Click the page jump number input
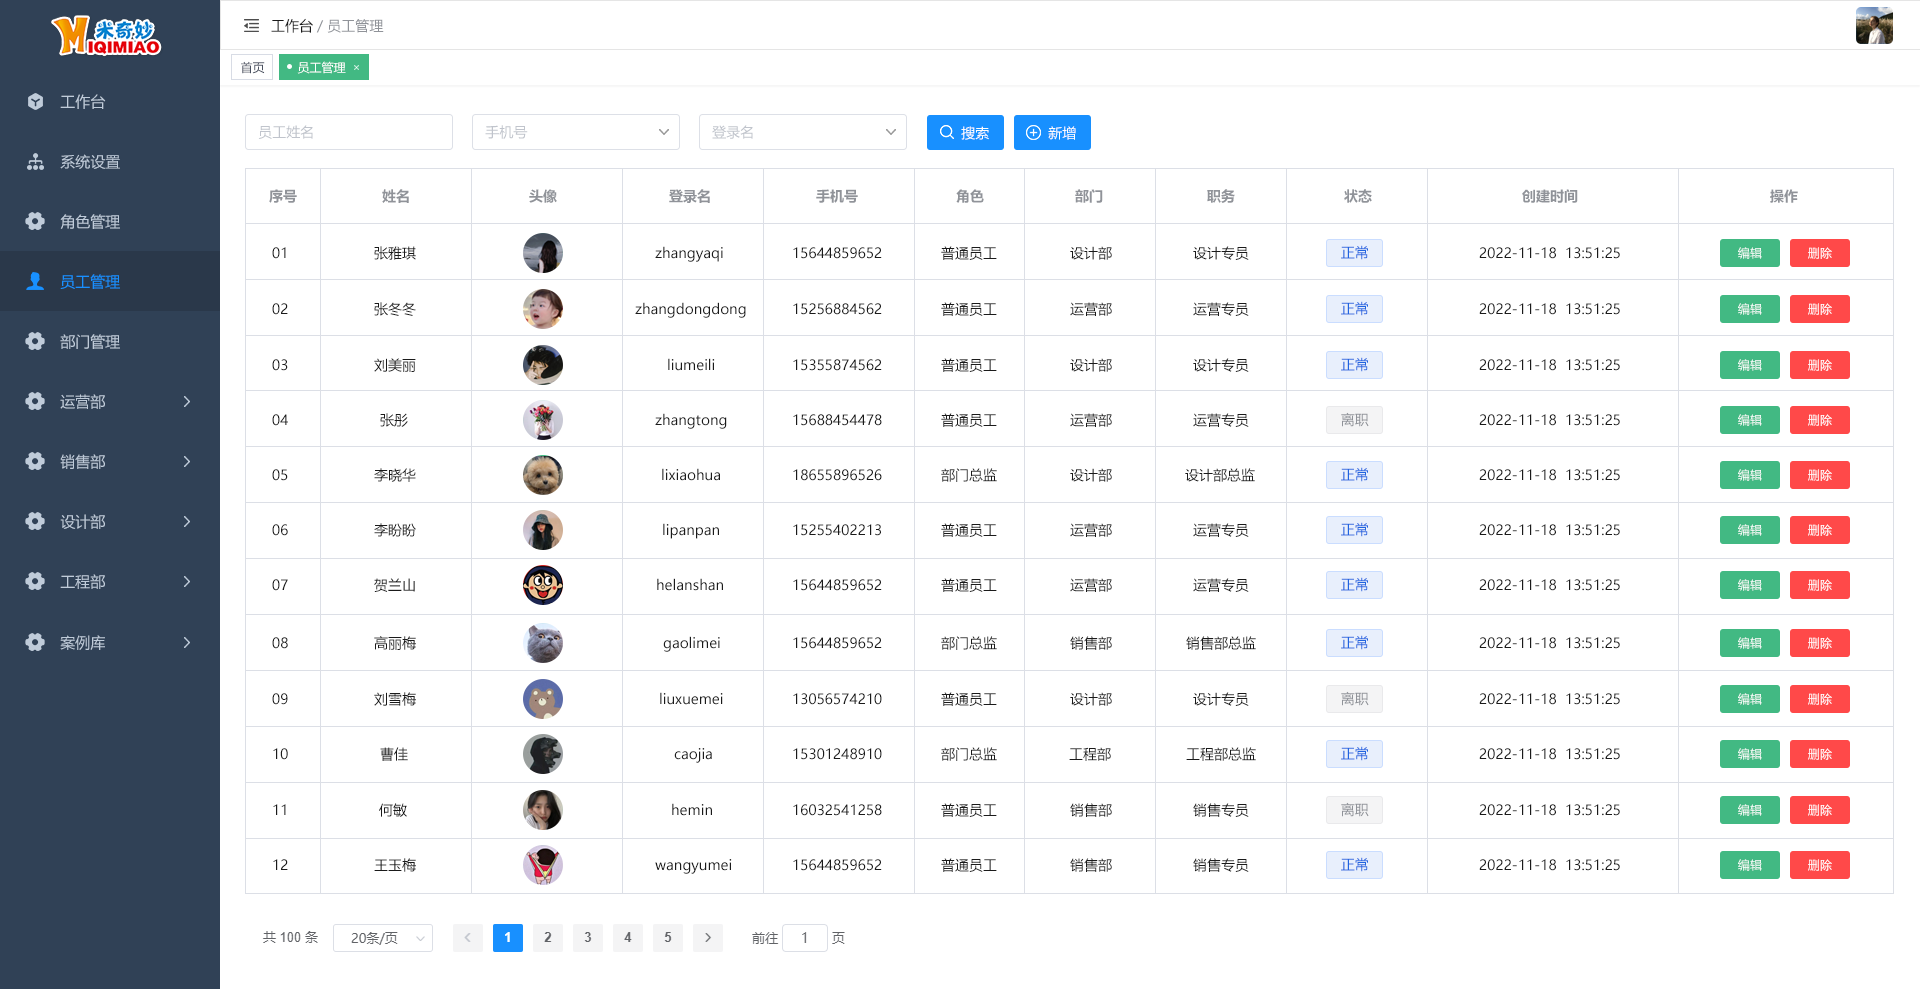The image size is (1920, 989). coord(804,938)
